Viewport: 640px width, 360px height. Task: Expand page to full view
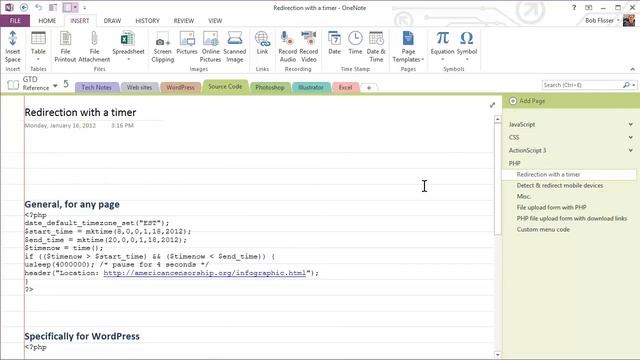[492, 105]
